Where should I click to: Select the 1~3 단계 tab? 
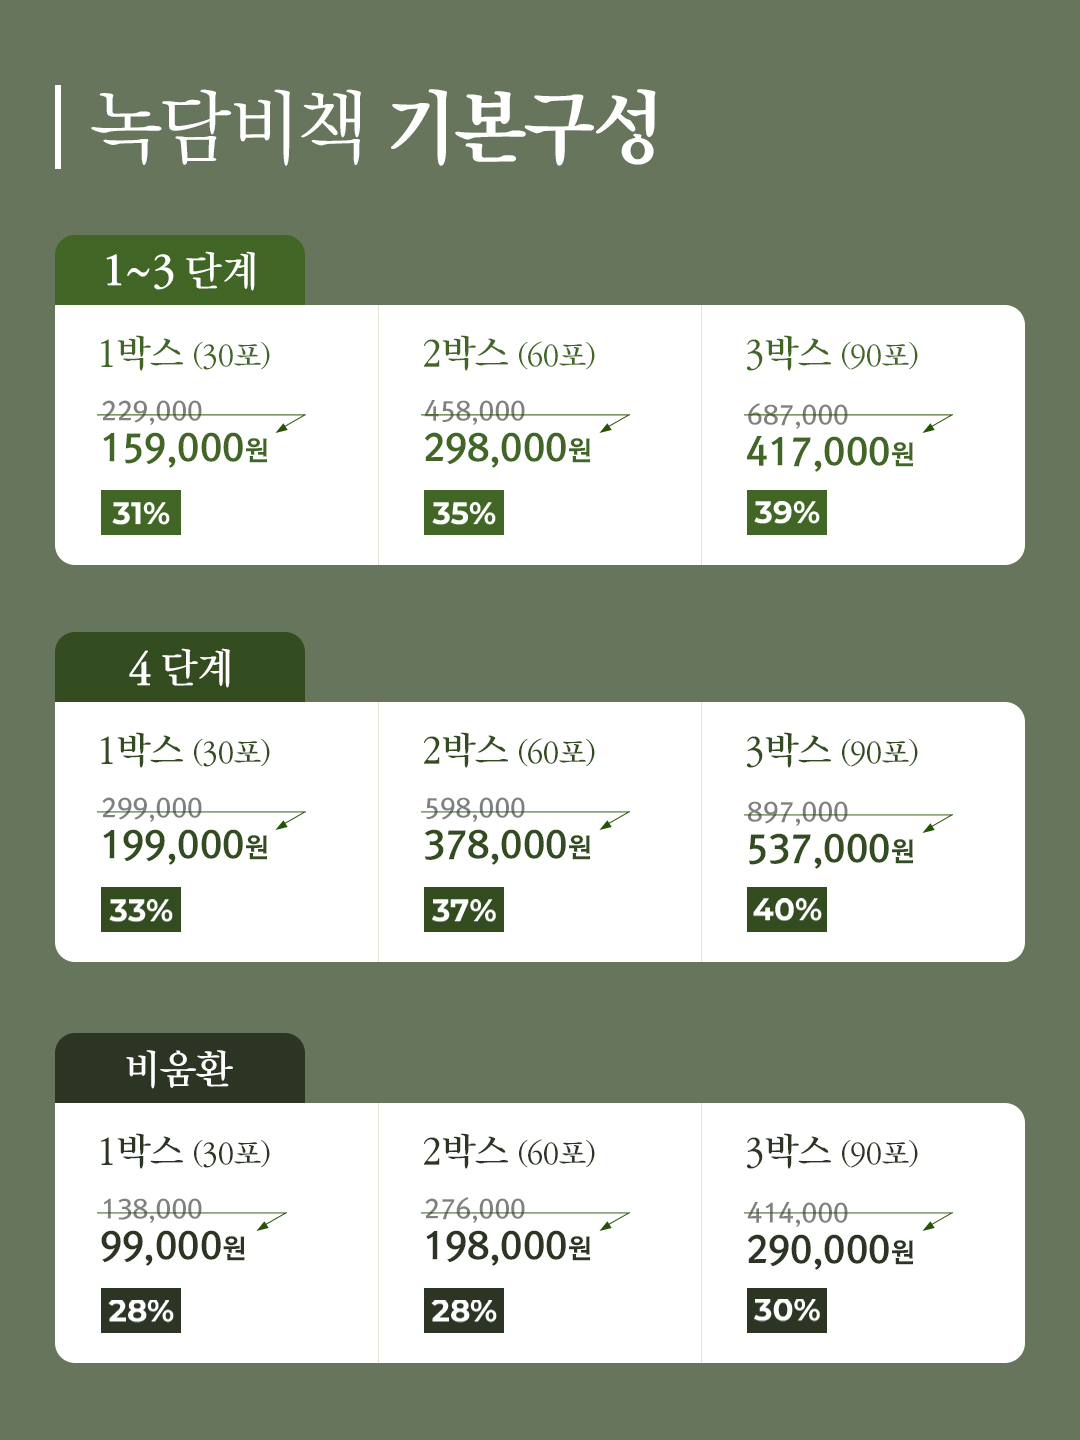180,271
